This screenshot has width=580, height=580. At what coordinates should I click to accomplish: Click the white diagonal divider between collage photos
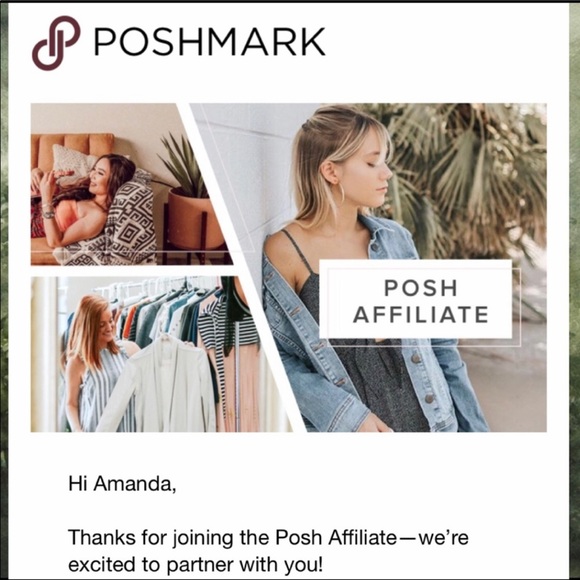pyautogui.click(x=240, y=266)
